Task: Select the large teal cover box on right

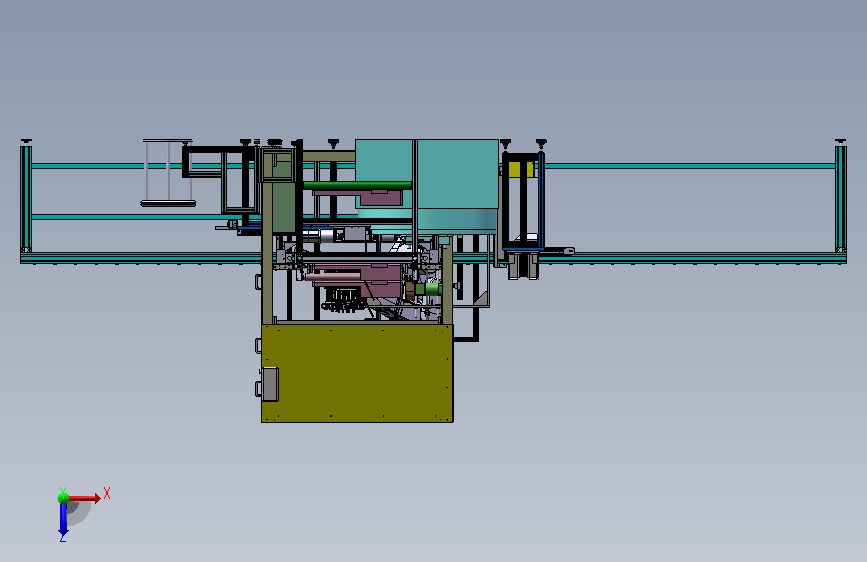Action: click(x=457, y=184)
